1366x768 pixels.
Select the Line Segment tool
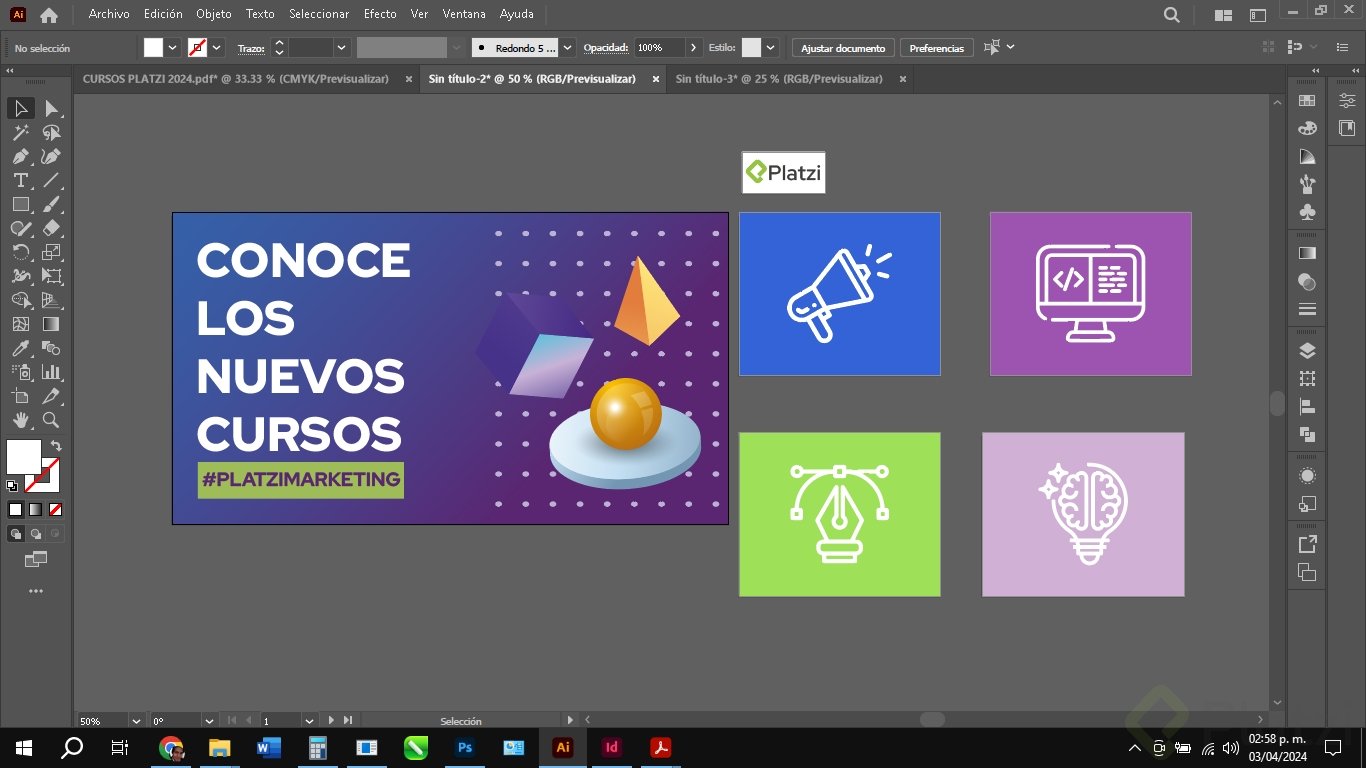[x=51, y=180]
